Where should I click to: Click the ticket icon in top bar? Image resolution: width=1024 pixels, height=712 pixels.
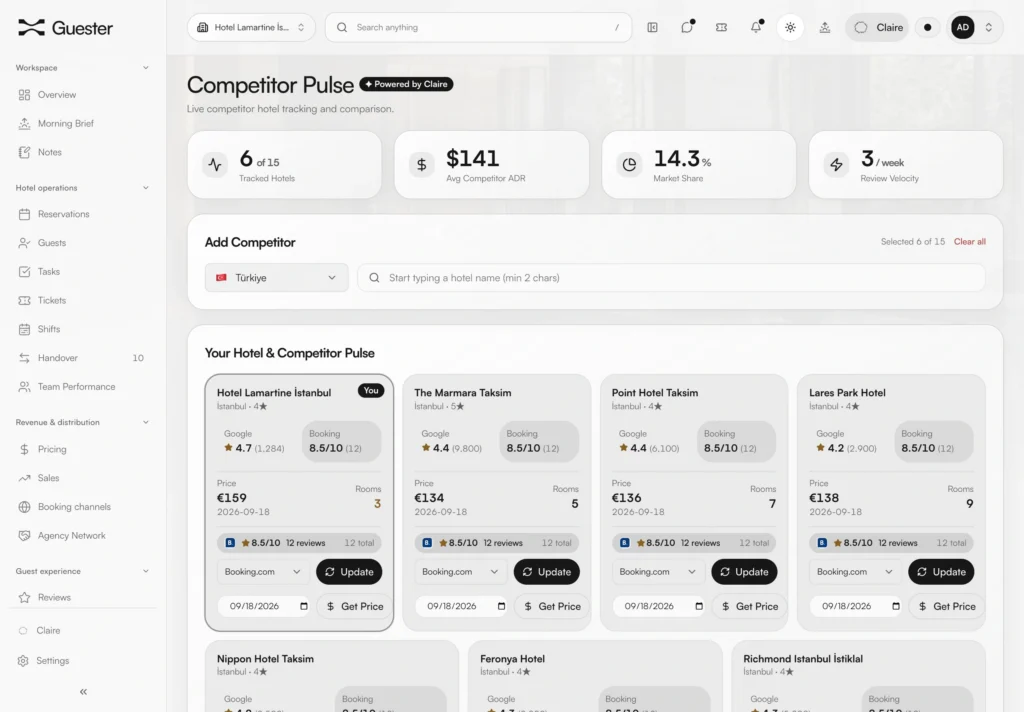[x=722, y=27]
